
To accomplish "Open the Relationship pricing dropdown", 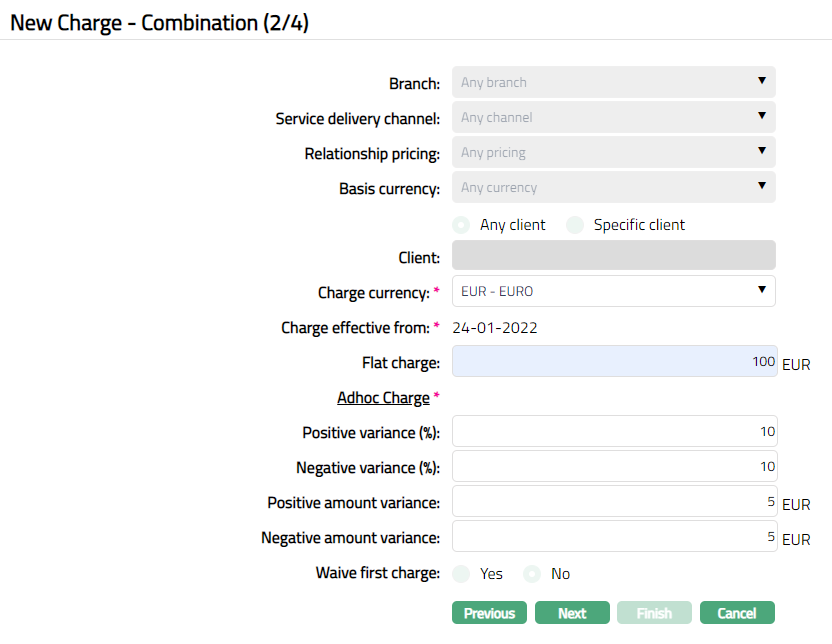I will coord(613,152).
